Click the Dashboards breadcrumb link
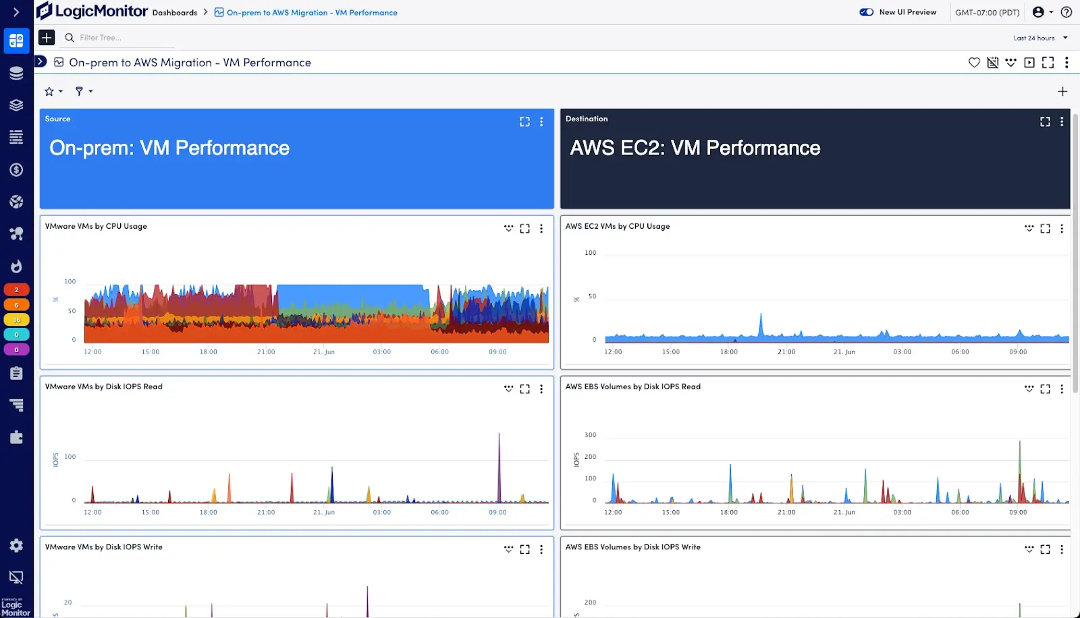 tap(174, 12)
